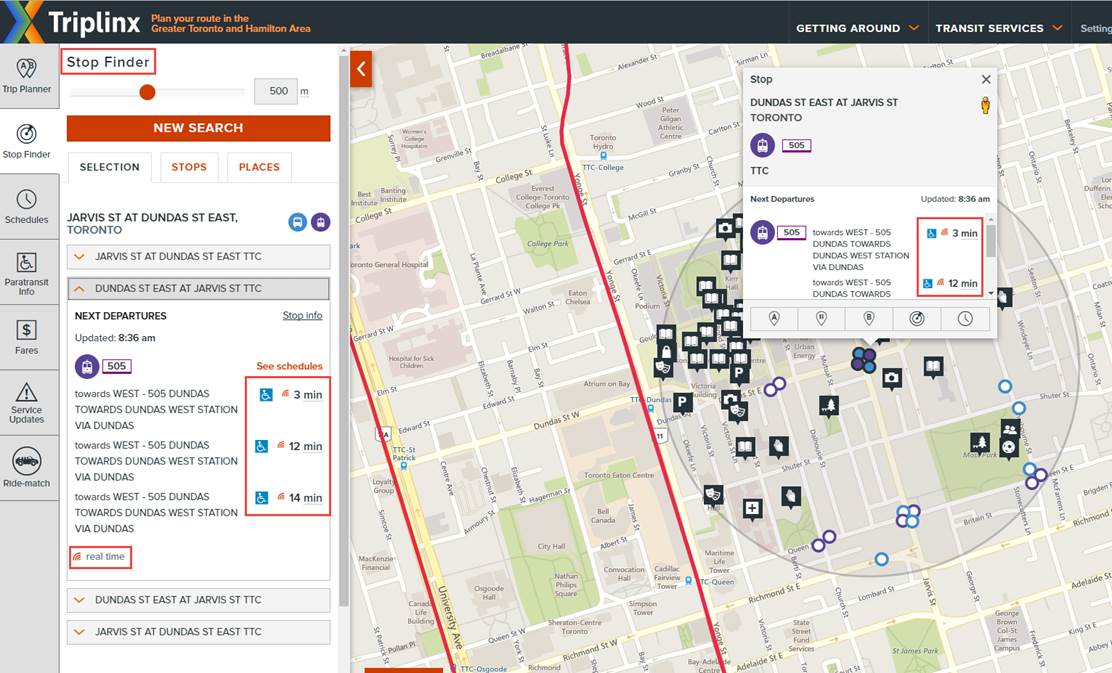The width and height of the screenshot is (1112, 673).
Task: Open the Ride-match section
Action: pyautogui.click(x=27, y=467)
